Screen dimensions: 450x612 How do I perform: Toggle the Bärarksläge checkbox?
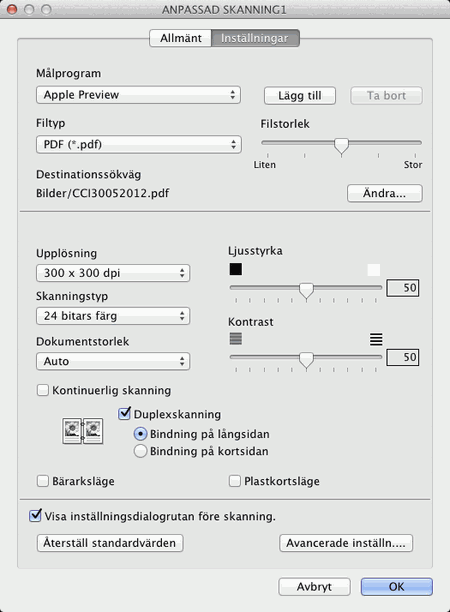tap(43, 481)
